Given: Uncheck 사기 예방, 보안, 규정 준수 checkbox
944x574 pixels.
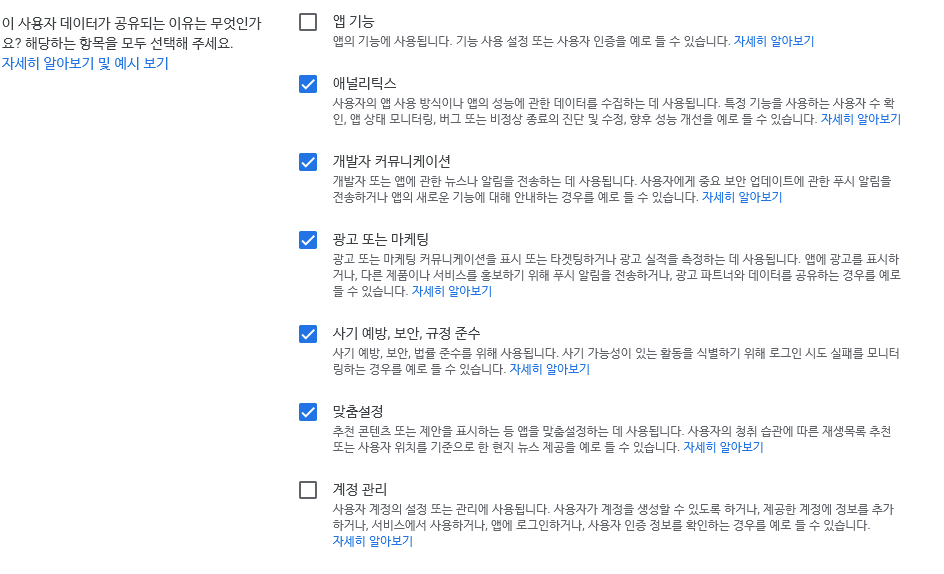Looking at the screenshot, I should pos(308,334).
